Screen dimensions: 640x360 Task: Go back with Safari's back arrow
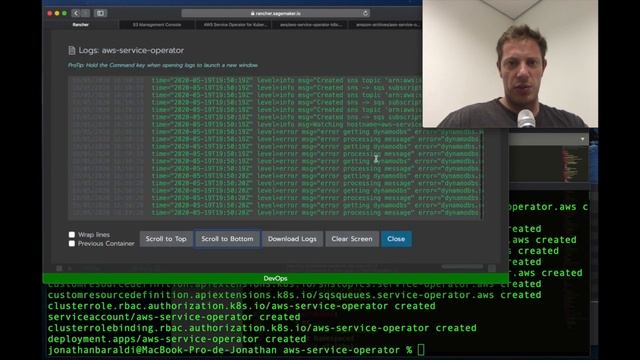[x=76, y=13]
